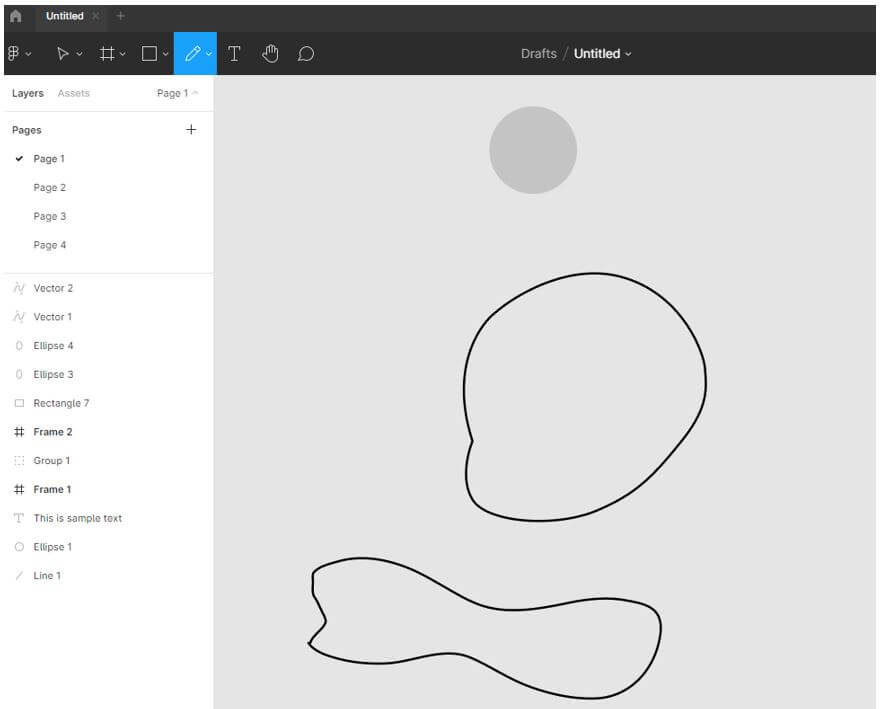Close the Untitled tab

[x=96, y=16]
